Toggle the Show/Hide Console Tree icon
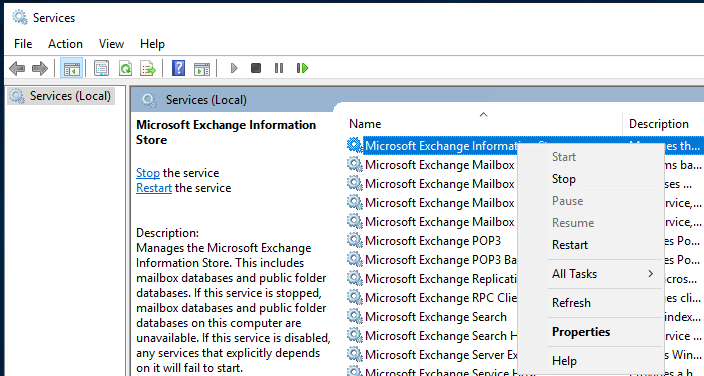The width and height of the screenshot is (704, 376). tap(71, 68)
